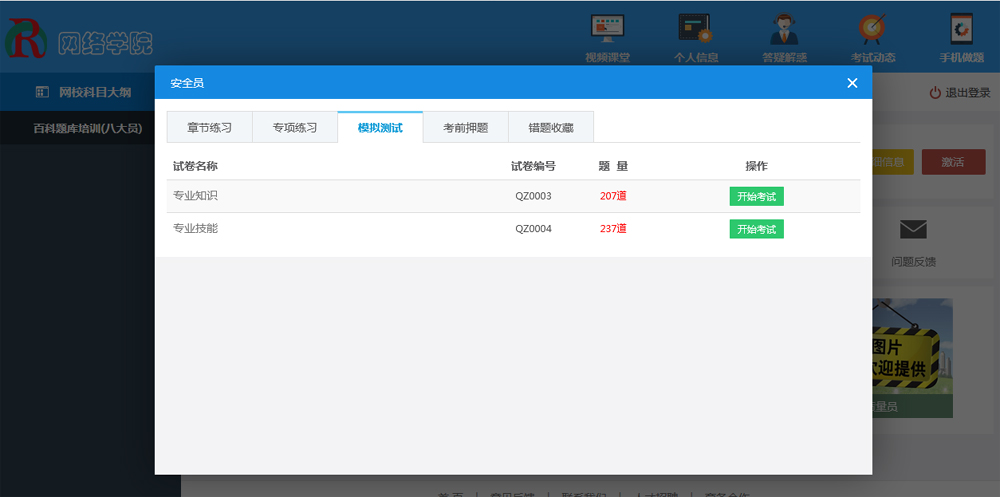Viewport: 1000px width, 497px height.
Task: Click the 207道 question count
Action: point(613,196)
